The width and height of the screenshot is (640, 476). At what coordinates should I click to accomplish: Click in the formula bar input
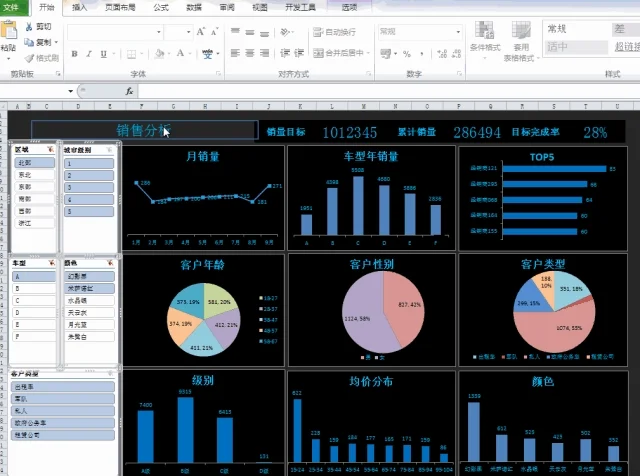389,91
